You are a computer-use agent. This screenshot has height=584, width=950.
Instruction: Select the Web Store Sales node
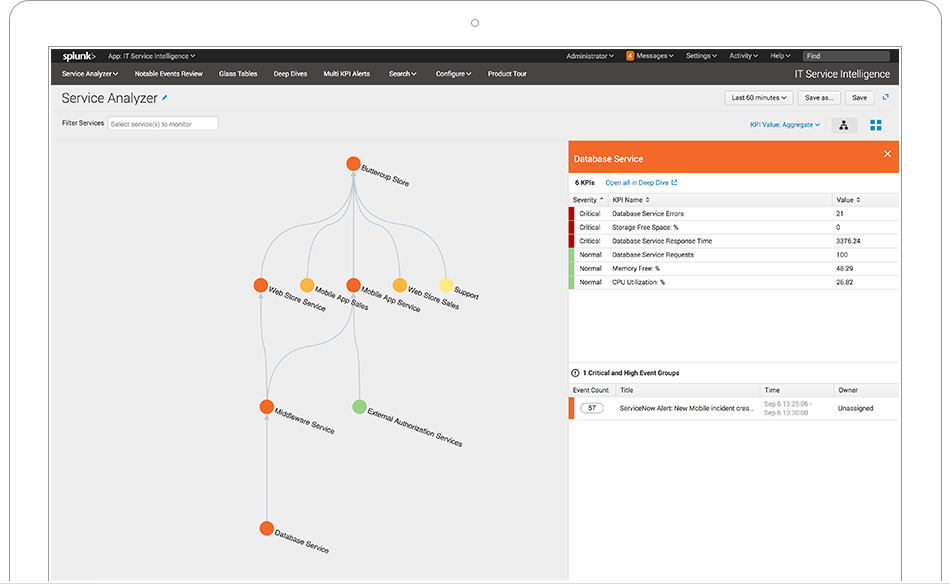tap(400, 285)
